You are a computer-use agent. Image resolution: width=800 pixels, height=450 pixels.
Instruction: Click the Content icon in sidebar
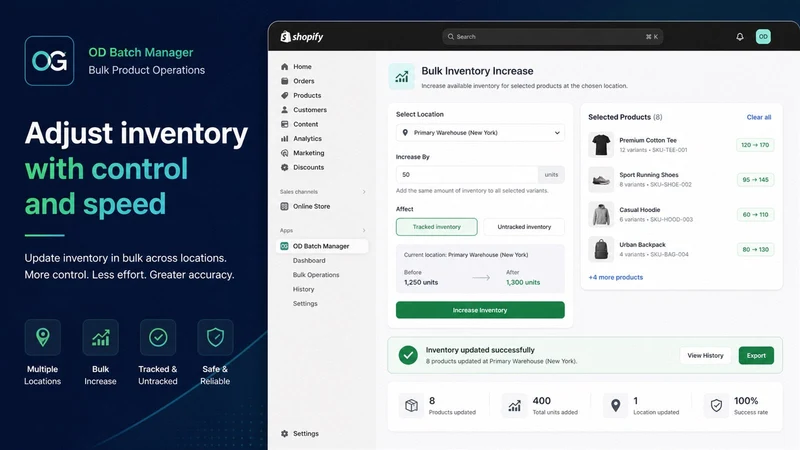tap(285, 124)
